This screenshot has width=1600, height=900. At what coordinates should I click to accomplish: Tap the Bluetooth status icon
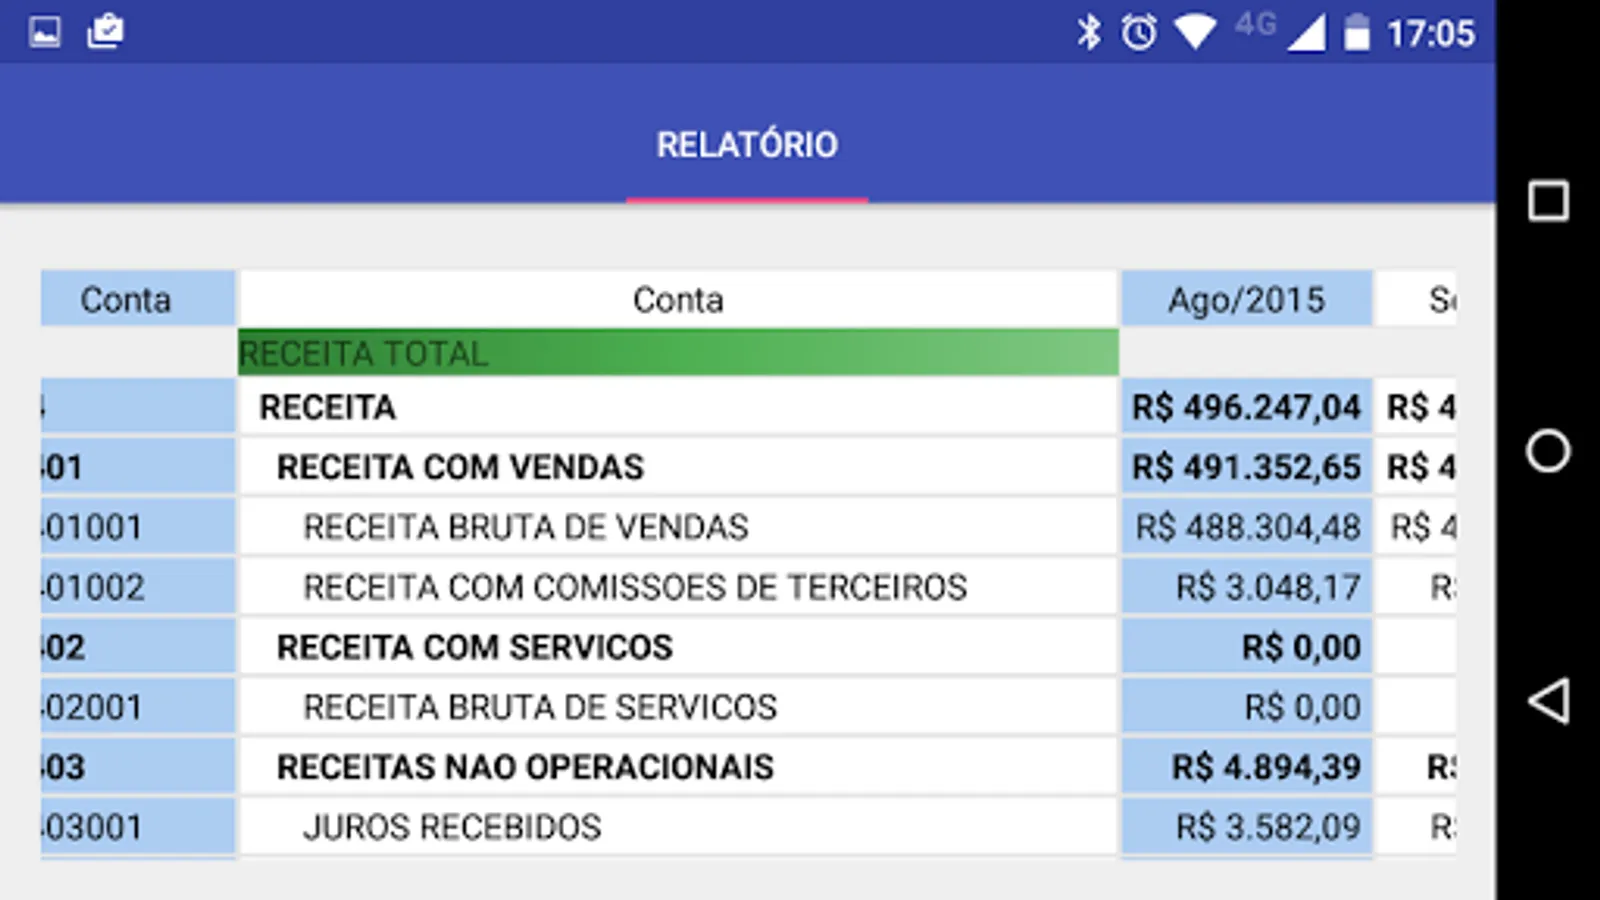(x=1088, y=32)
